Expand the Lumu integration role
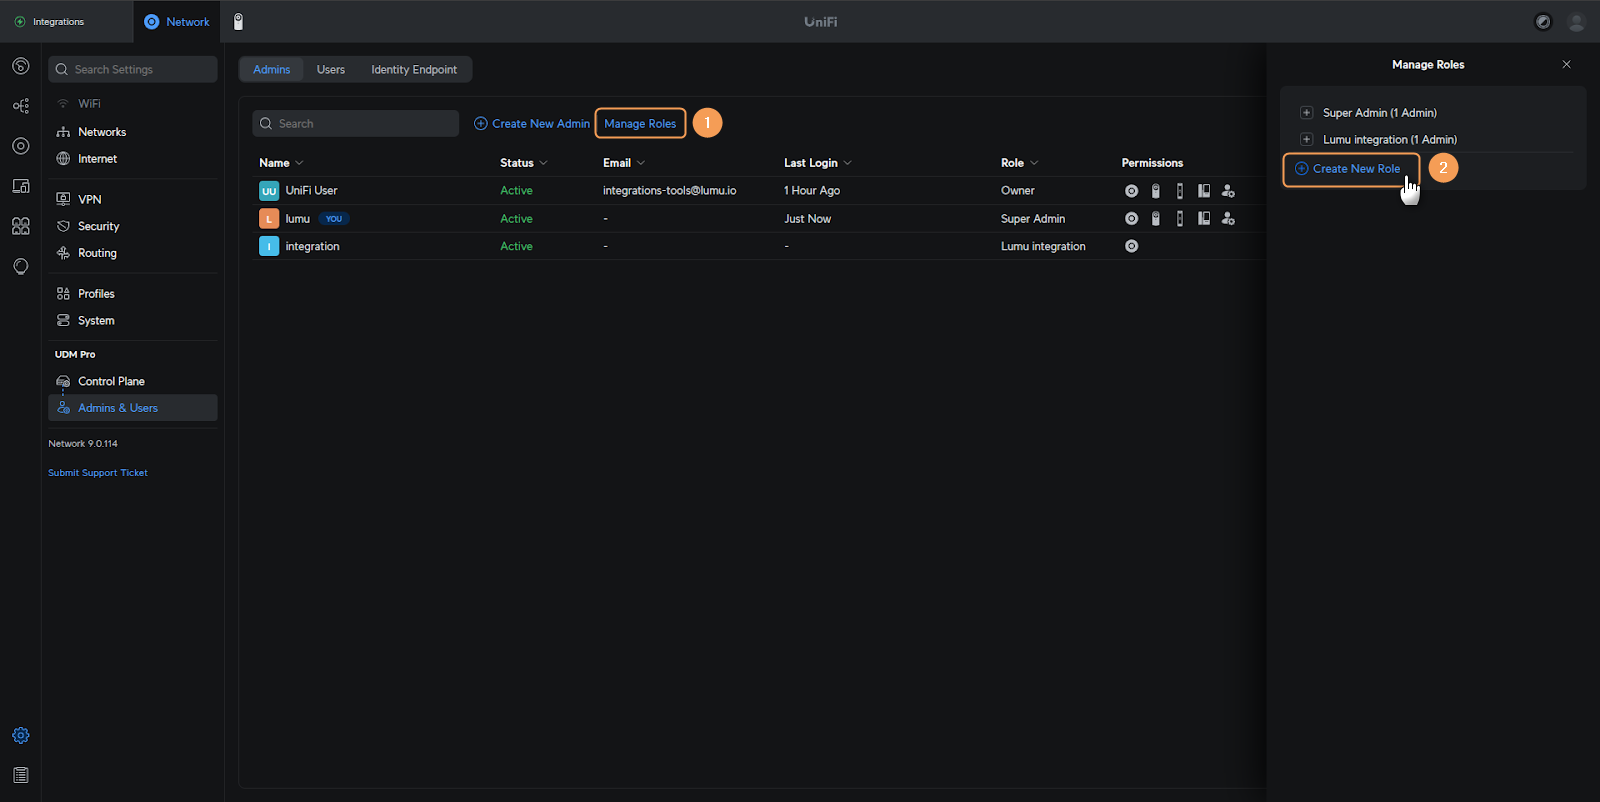The image size is (1600, 802). pyautogui.click(x=1306, y=140)
